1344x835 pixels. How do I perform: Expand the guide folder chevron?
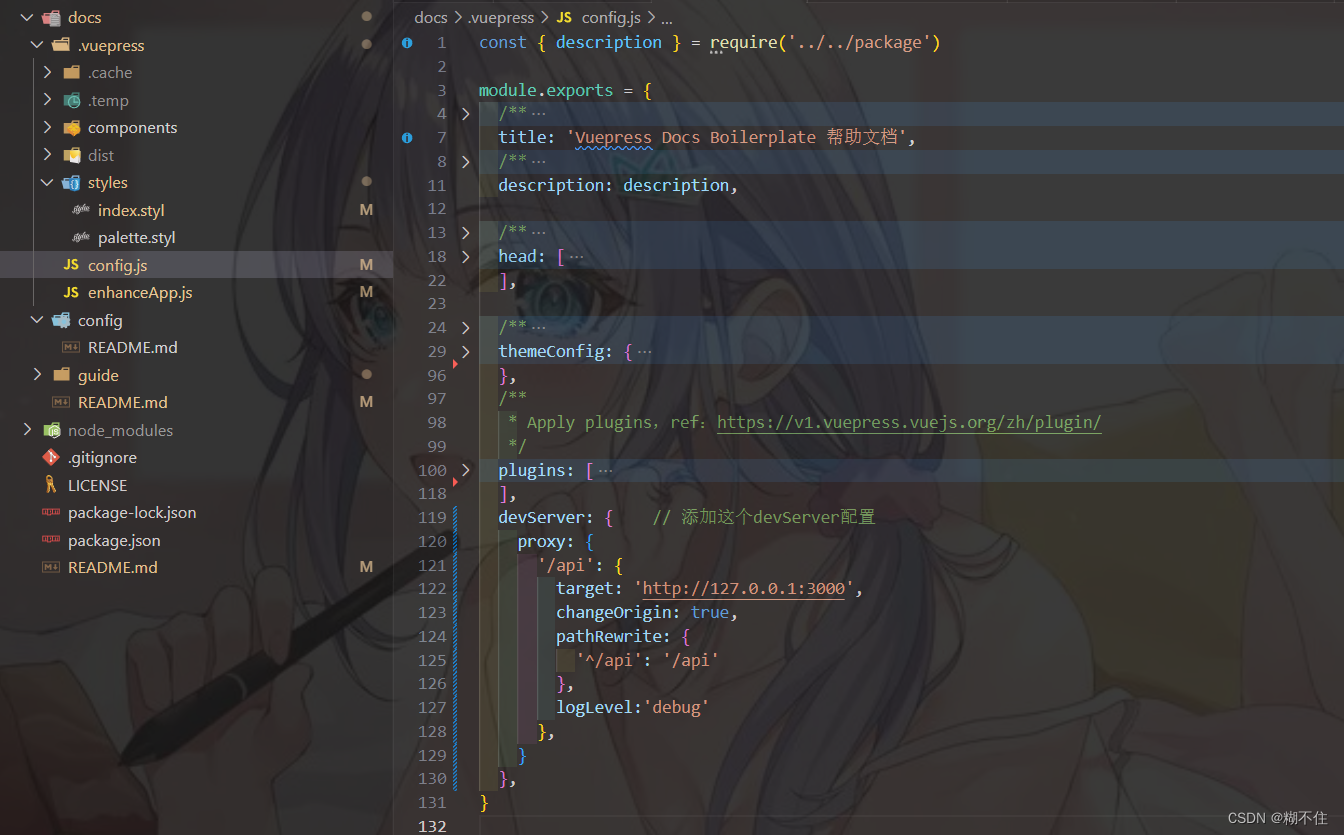37,375
